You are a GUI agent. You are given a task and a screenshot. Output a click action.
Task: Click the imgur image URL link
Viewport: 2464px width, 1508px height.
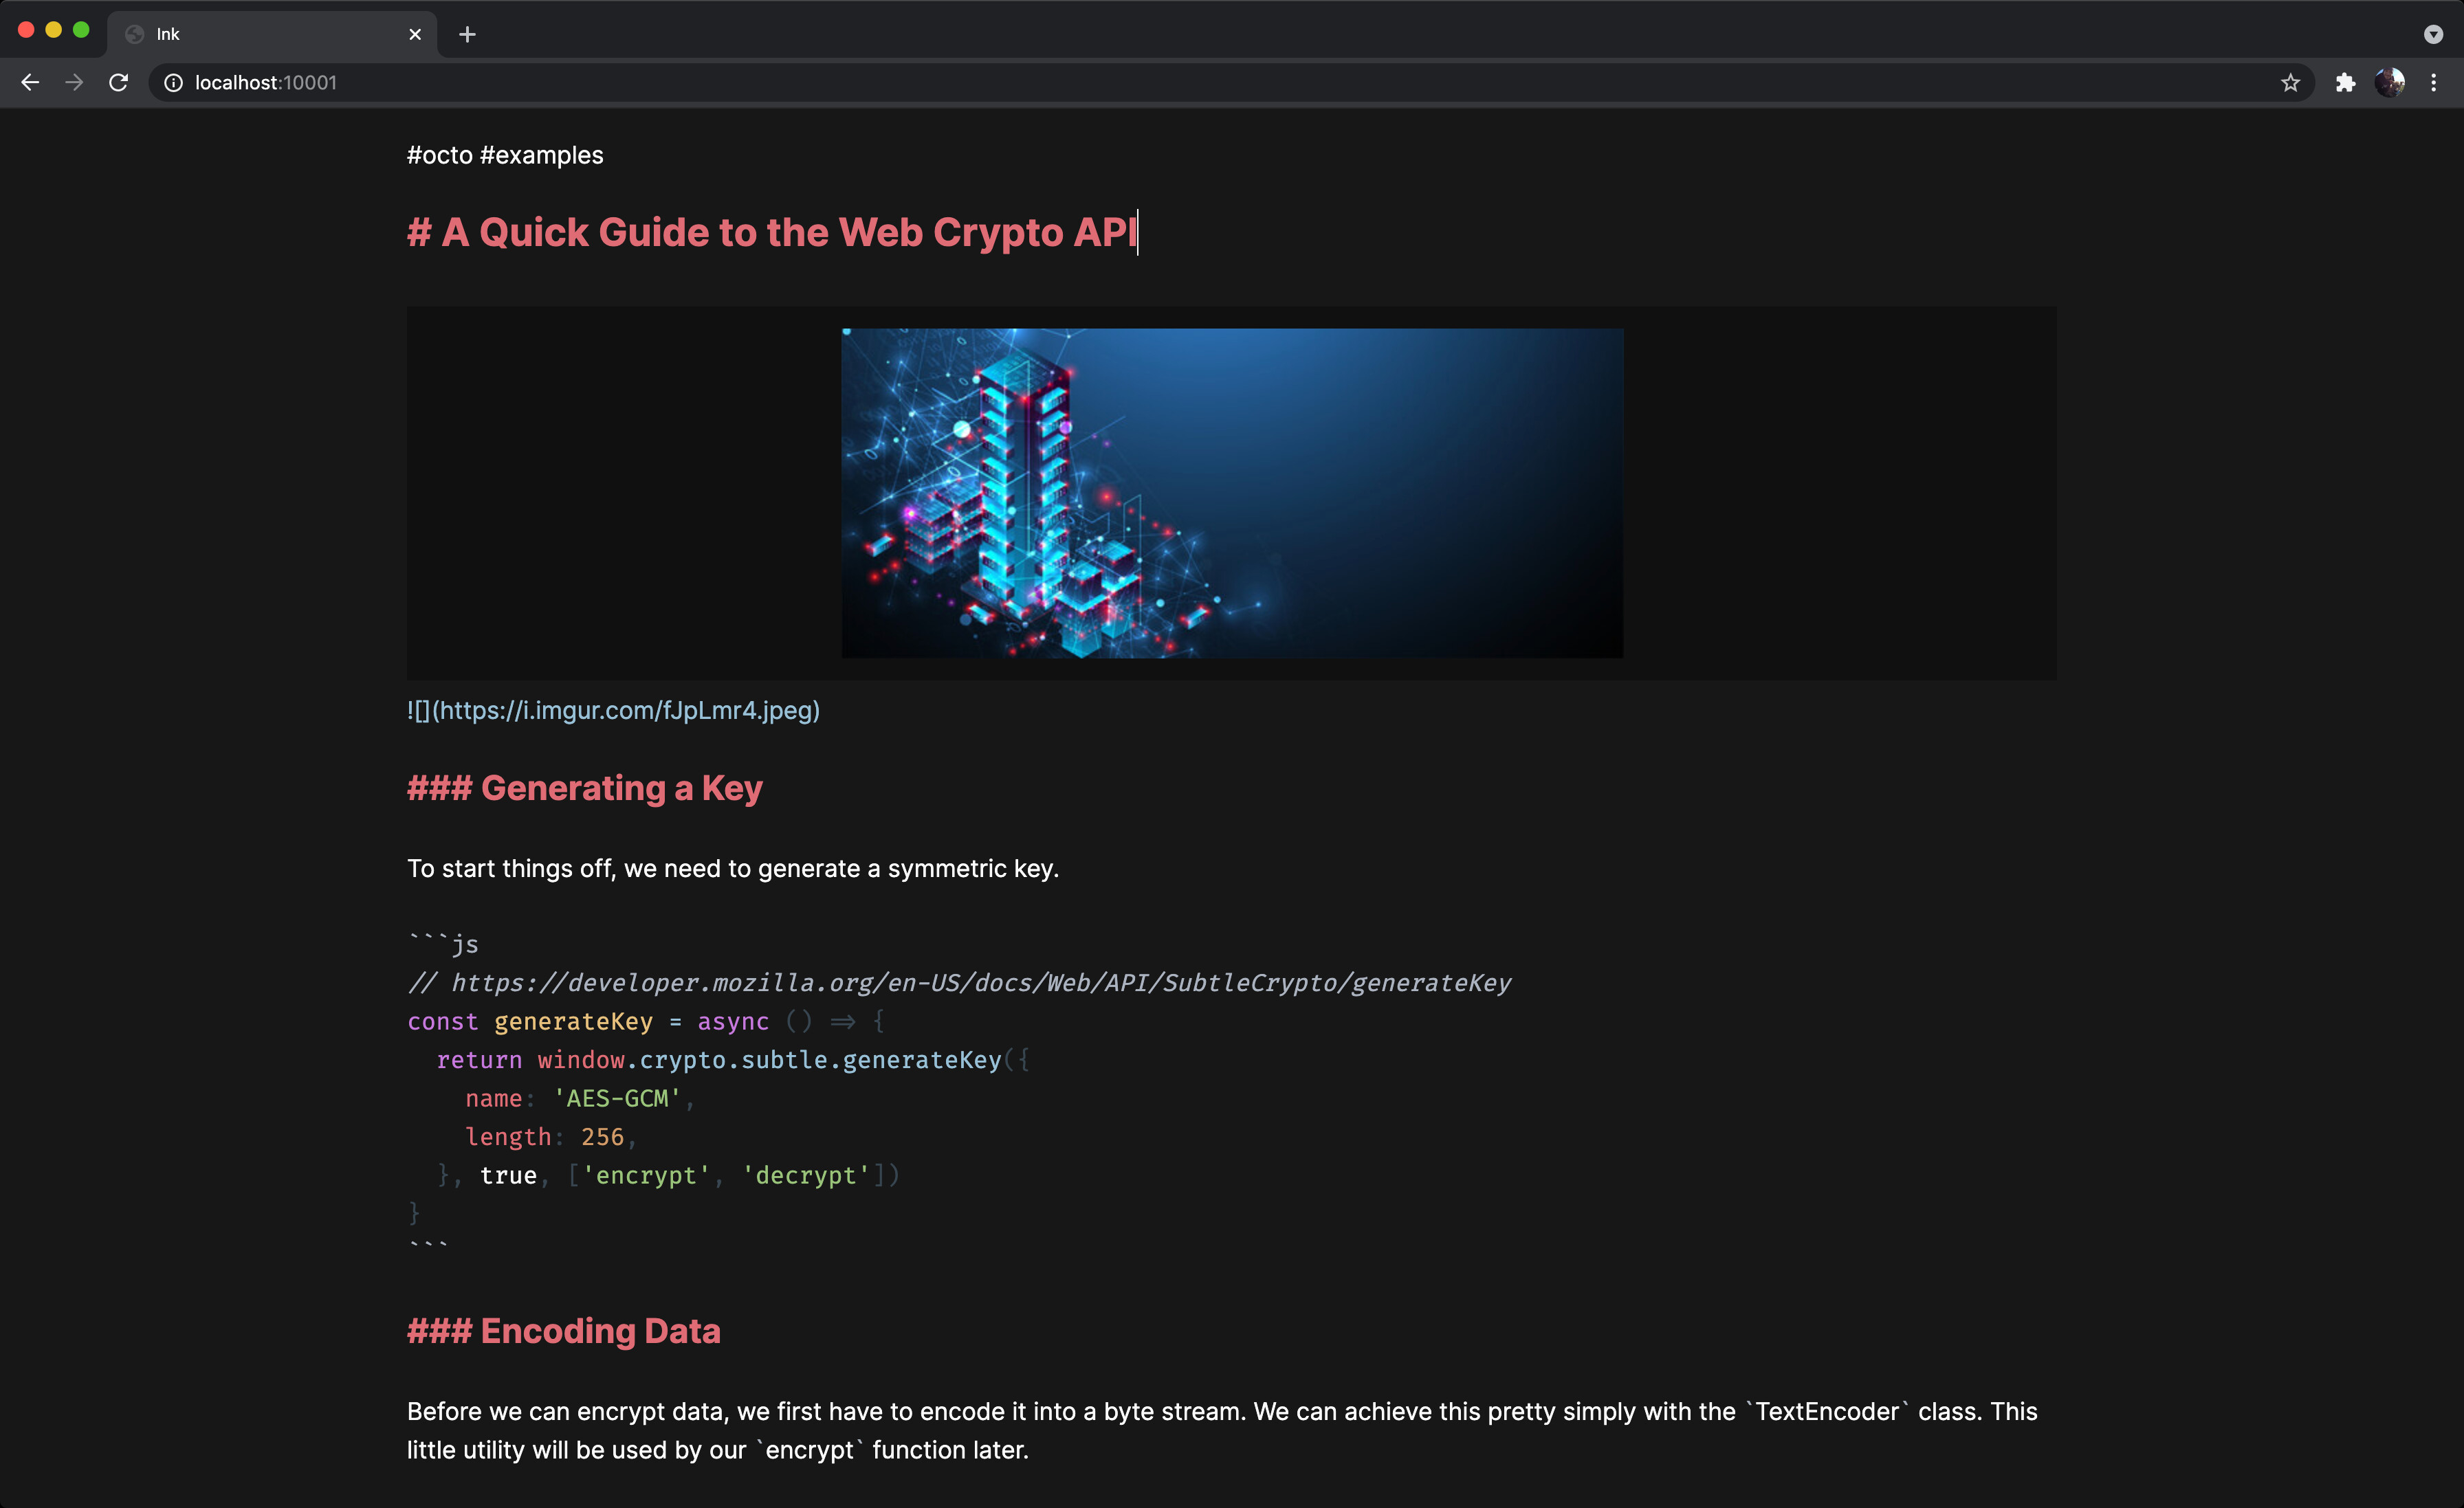(612, 710)
